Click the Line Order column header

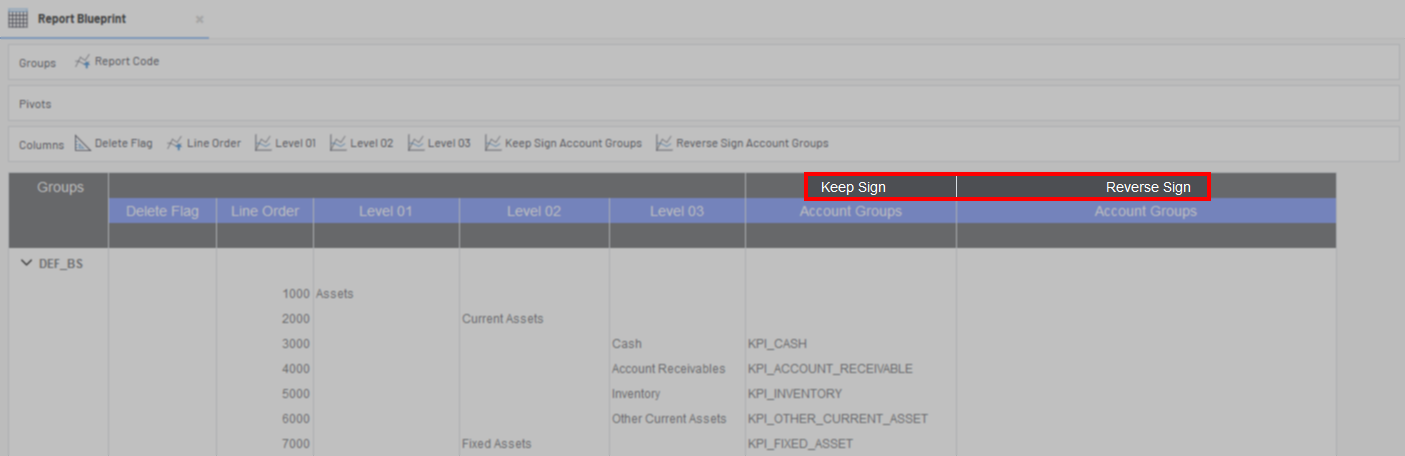pyautogui.click(x=264, y=211)
